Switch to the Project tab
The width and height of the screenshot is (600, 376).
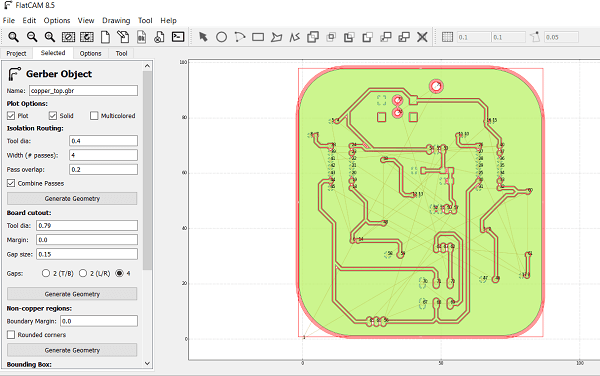coord(16,53)
